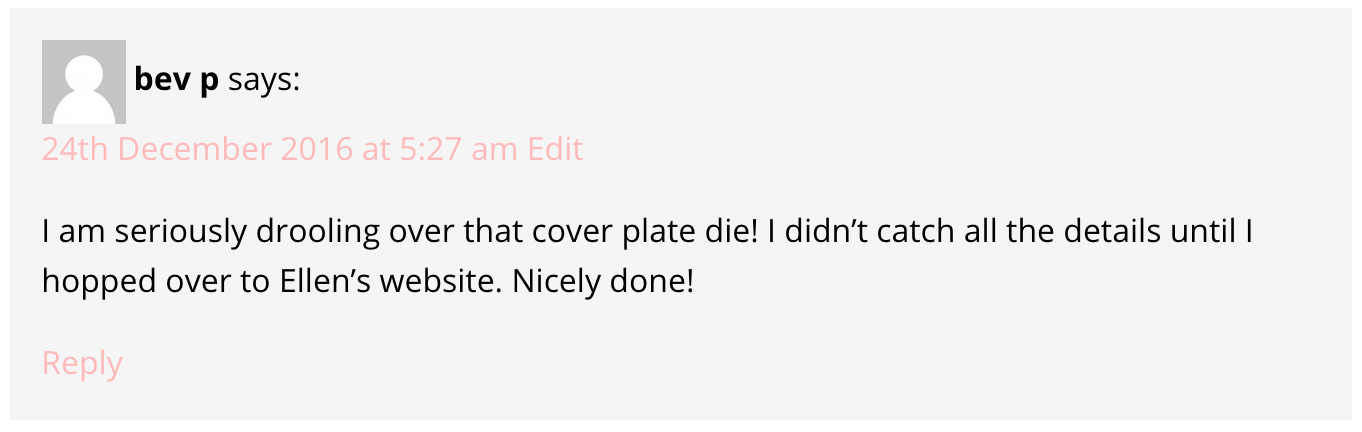Image resolution: width=1362 pixels, height=432 pixels.
Task: Click the word "says:" after the author
Action: pos(263,80)
